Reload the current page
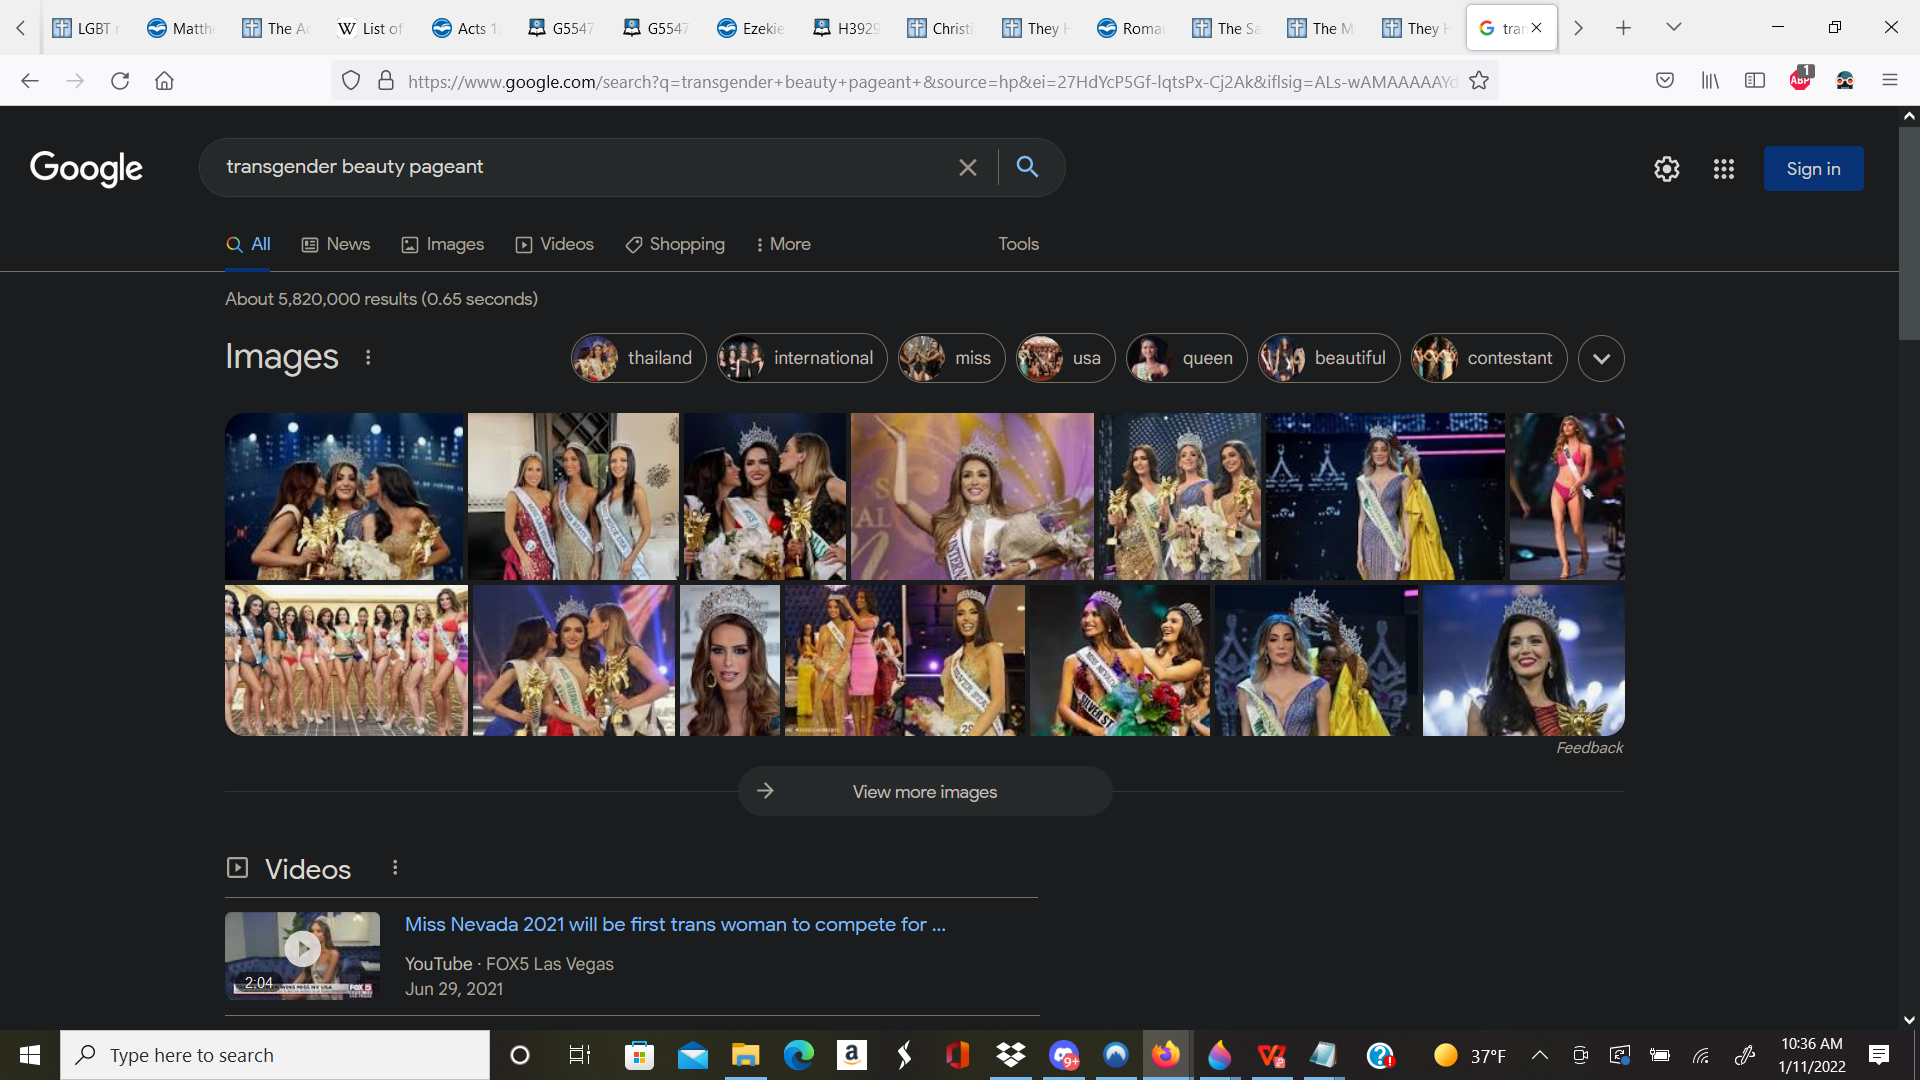Screen dimensions: 1920x1080 pyautogui.click(x=120, y=81)
